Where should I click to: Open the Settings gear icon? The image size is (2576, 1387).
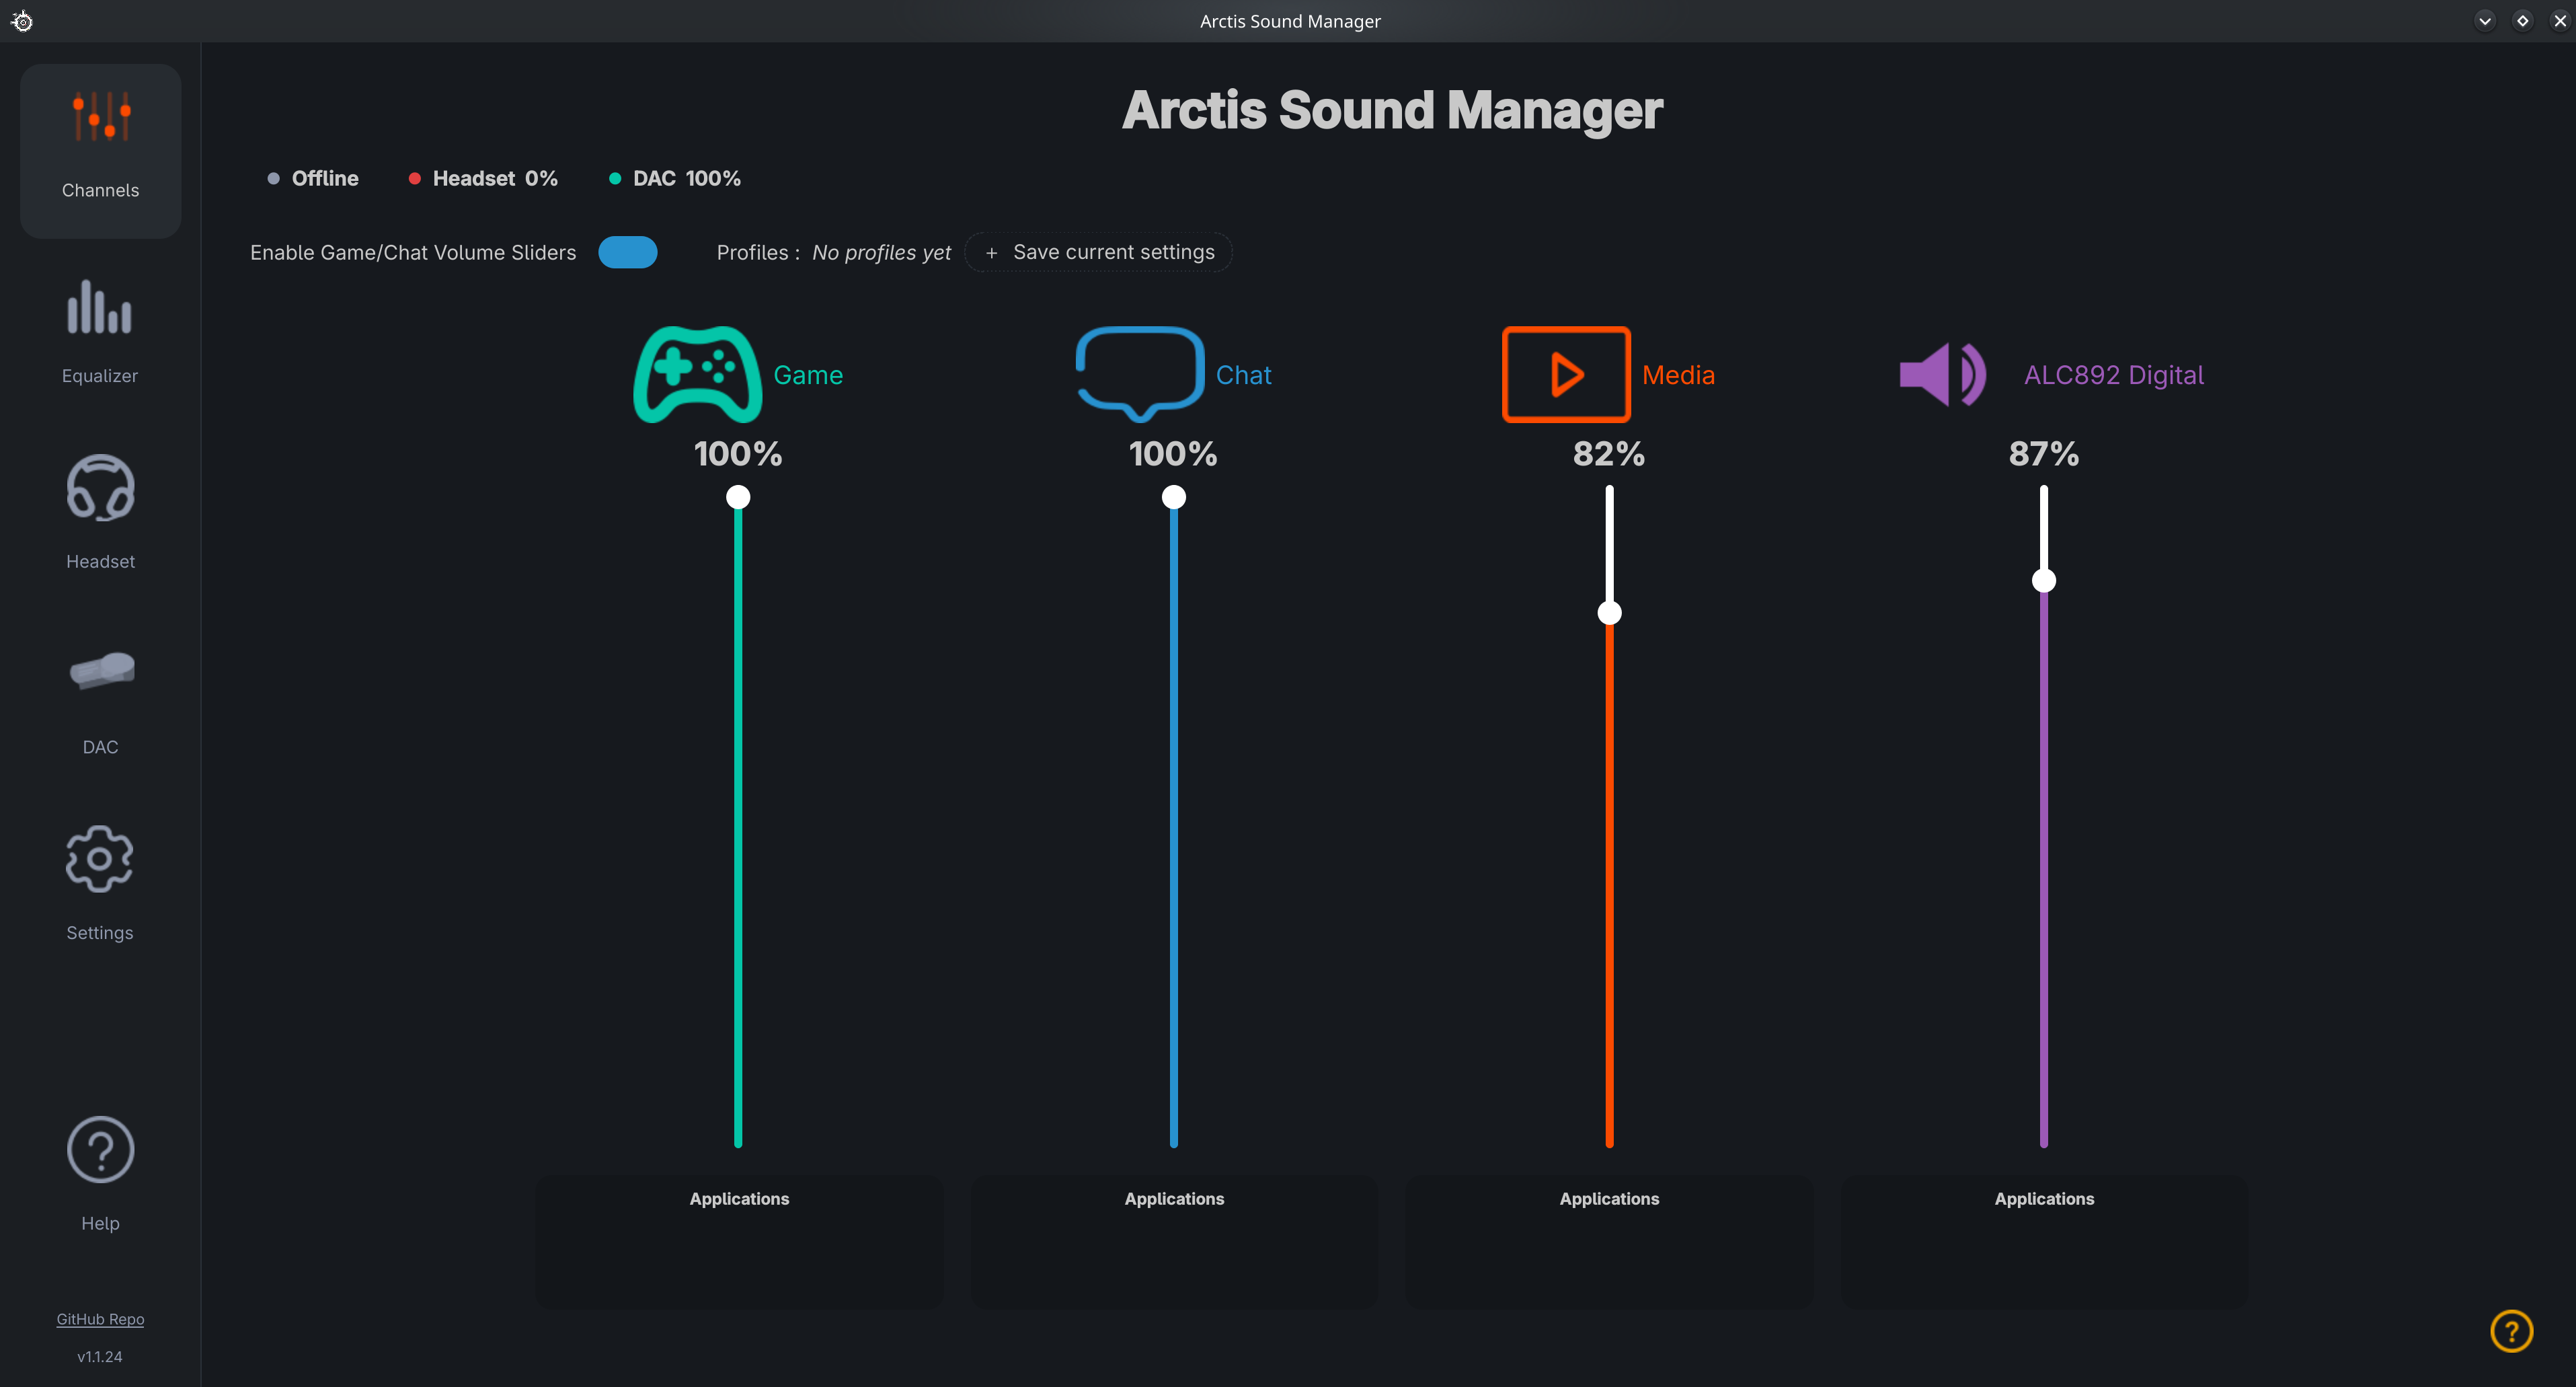coord(99,858)
